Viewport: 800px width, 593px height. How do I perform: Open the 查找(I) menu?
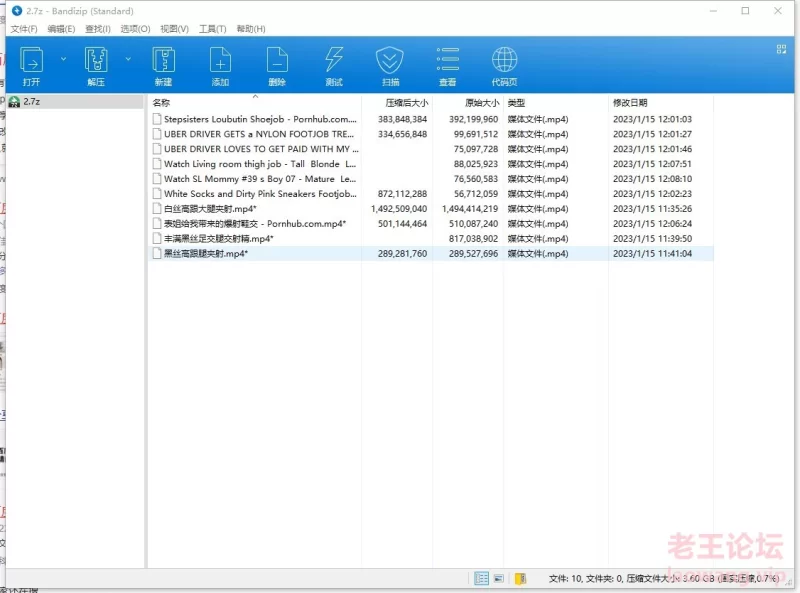pos(97,29)
